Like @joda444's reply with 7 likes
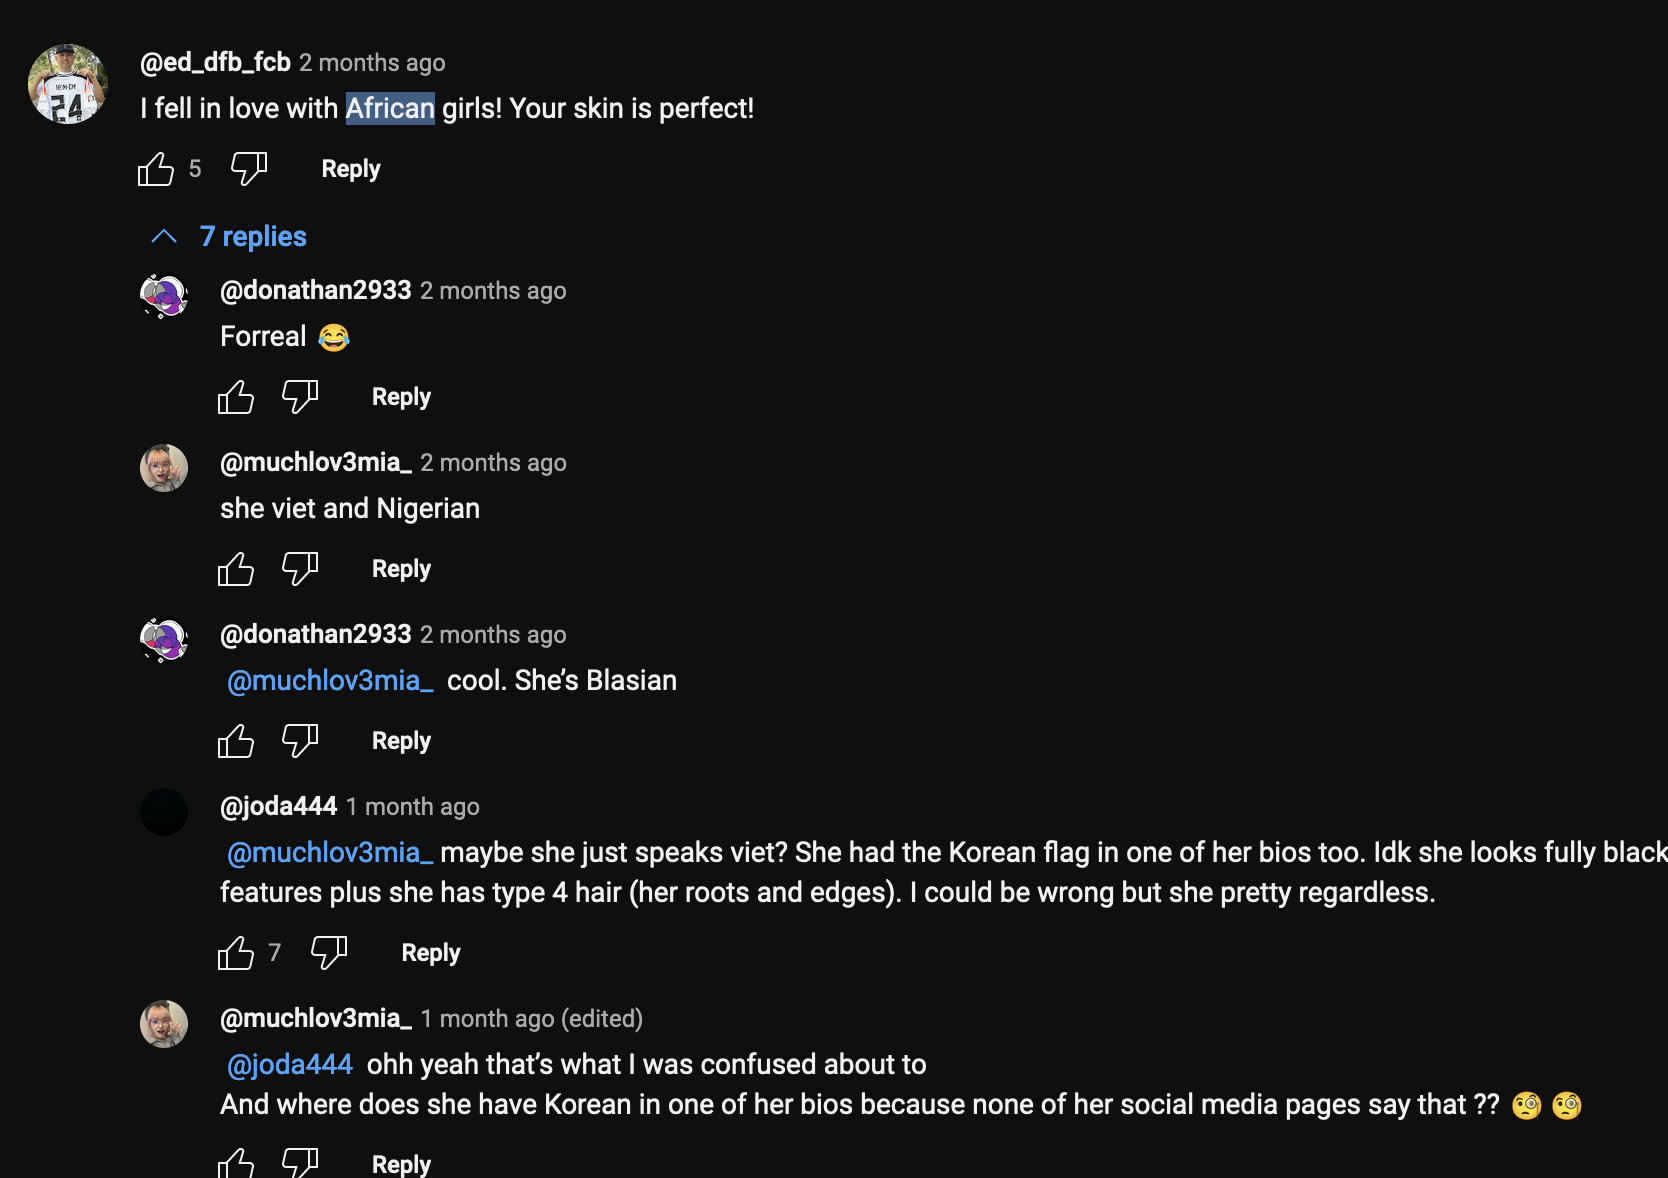The width and height of the screenshot is (1668, 1178). tap(236, 953)
